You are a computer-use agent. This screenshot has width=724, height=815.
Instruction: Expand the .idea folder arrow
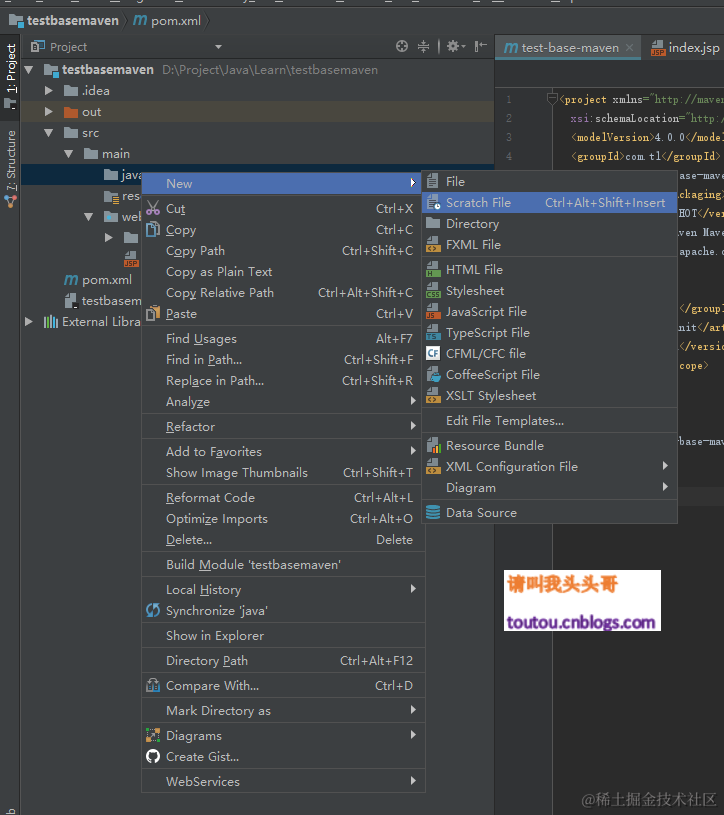[x=49, y=90]
